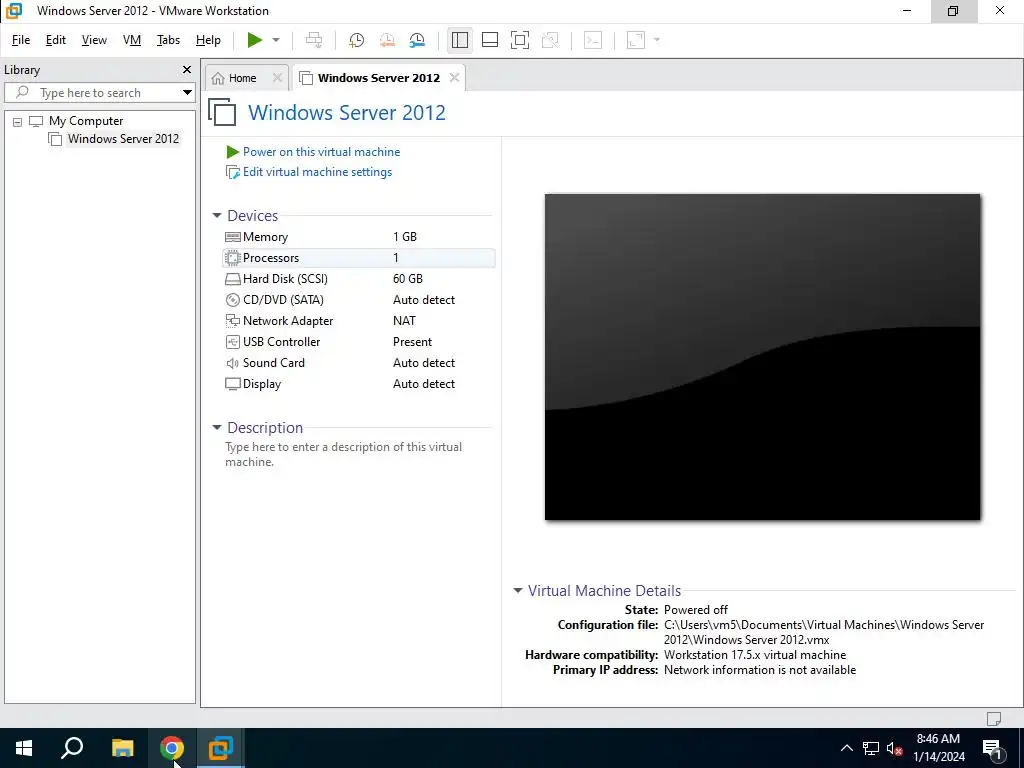Select the CD/DVD (SATA) device row
The image size is (1024, 768).
[x=359, y=300]
